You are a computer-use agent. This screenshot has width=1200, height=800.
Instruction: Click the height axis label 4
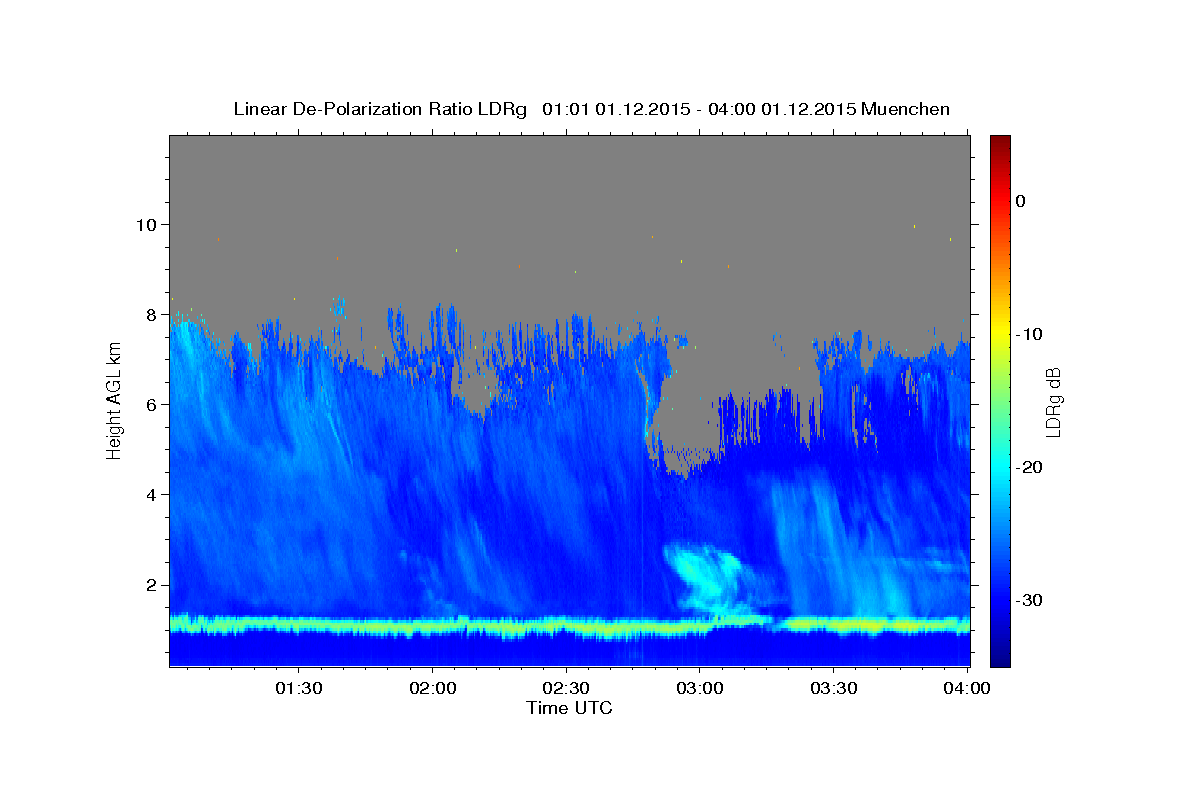tap(154, 494)
